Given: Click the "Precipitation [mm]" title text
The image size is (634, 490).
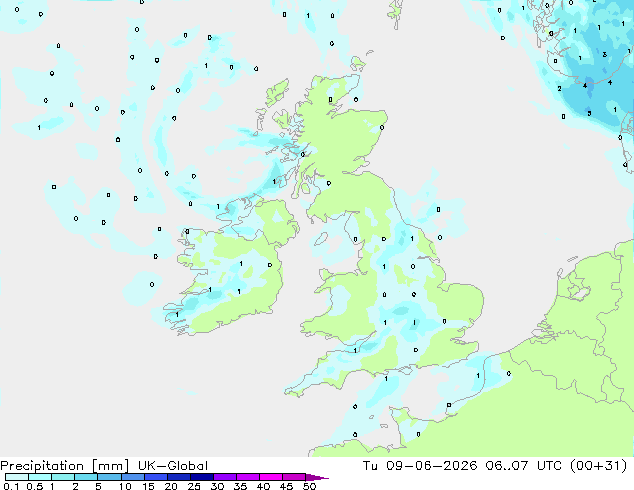Looking at the screenshot, I should pyautogui.click(x=65, y=466).
